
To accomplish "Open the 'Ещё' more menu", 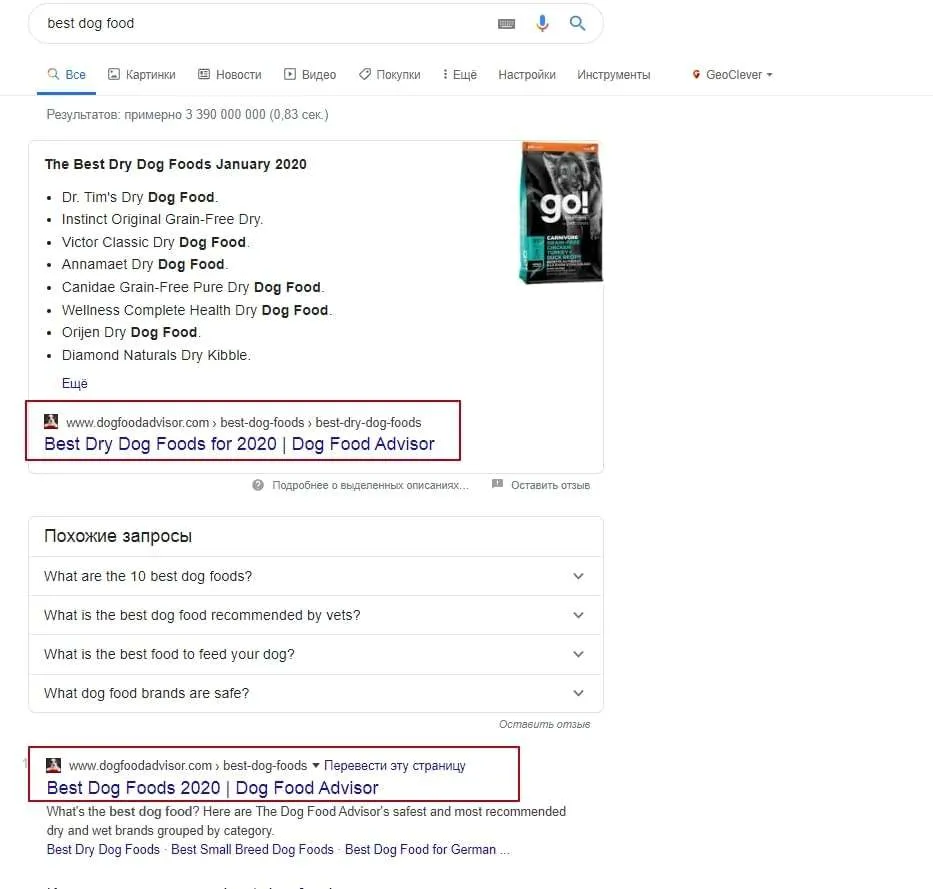I will [x=459, y=74].
